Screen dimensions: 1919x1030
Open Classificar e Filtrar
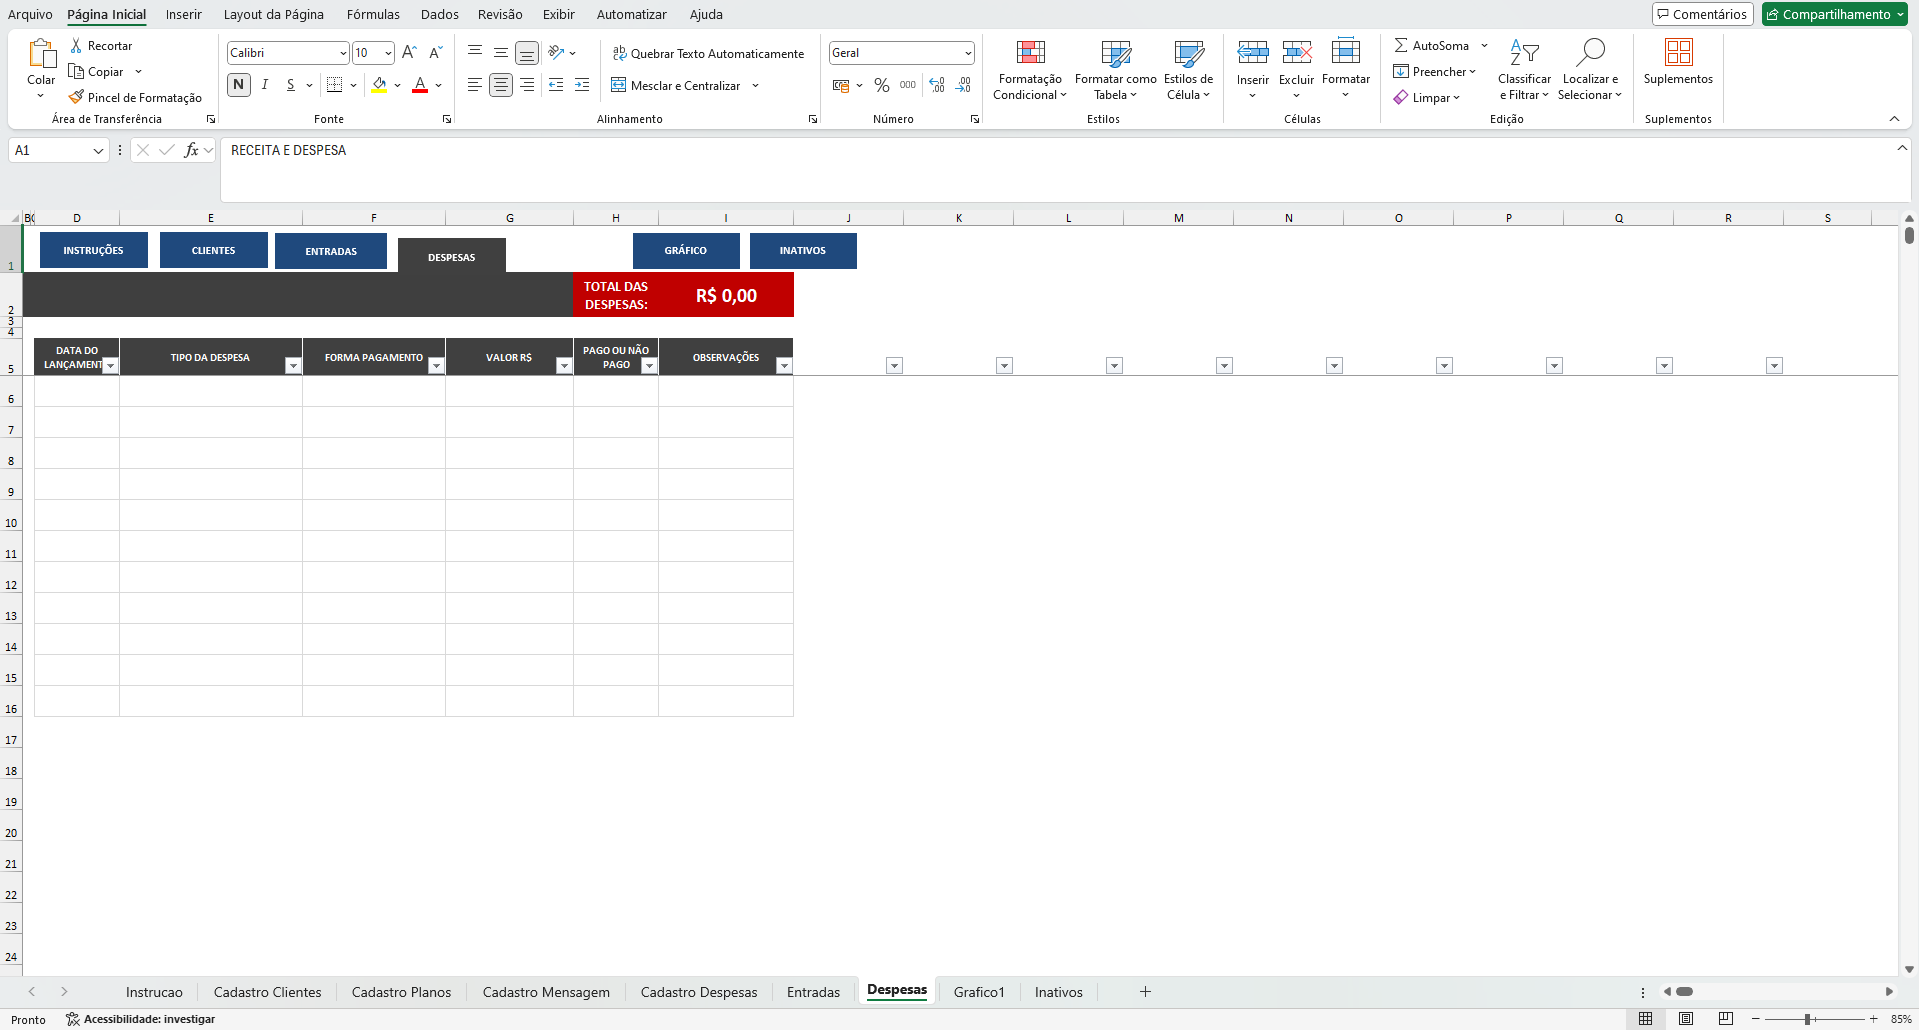click(x=1523, y=70)
